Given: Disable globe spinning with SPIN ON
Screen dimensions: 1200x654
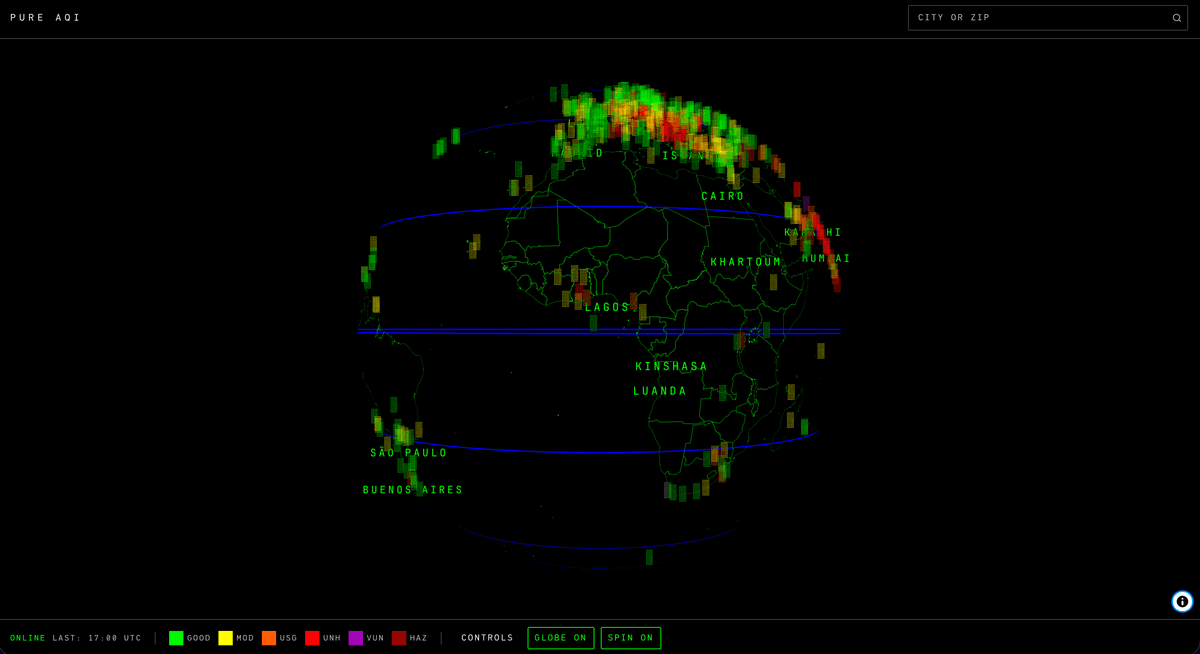Looking at the screenshot, I should point(630,638).
